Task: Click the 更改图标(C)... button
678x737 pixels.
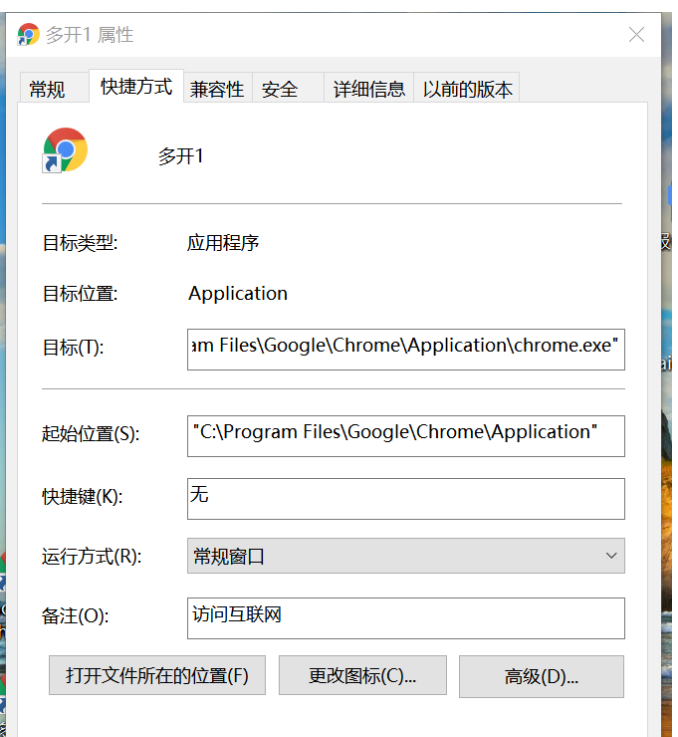Action: point(363,675)
